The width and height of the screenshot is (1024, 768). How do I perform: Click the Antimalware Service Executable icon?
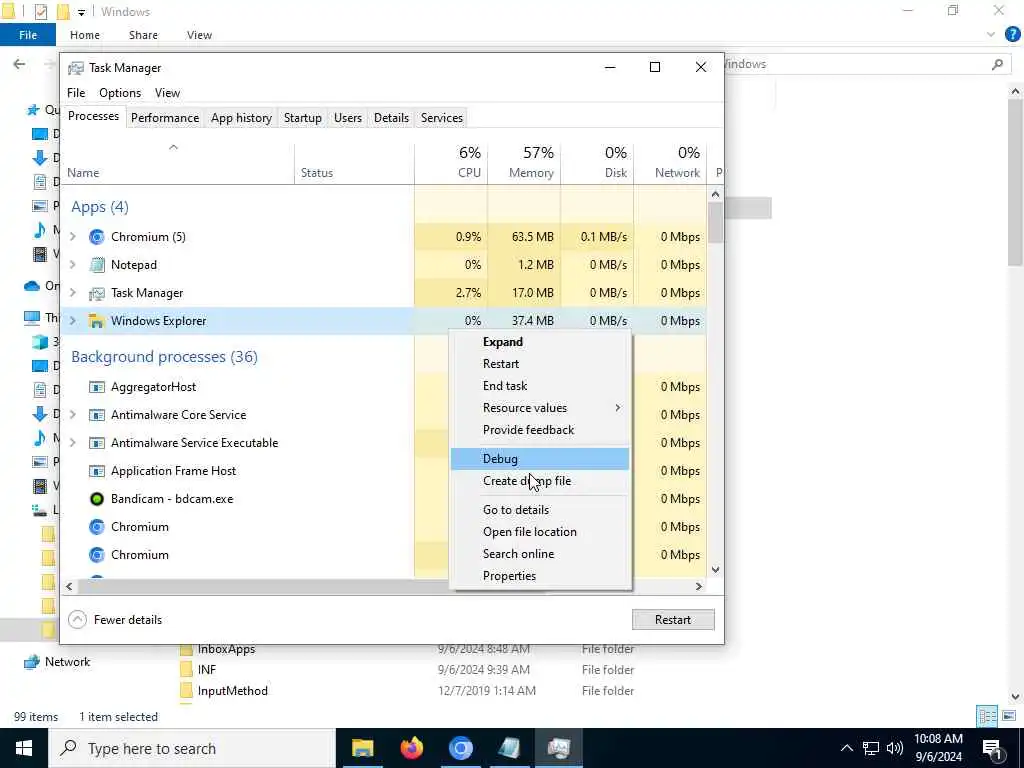(97, 443)
